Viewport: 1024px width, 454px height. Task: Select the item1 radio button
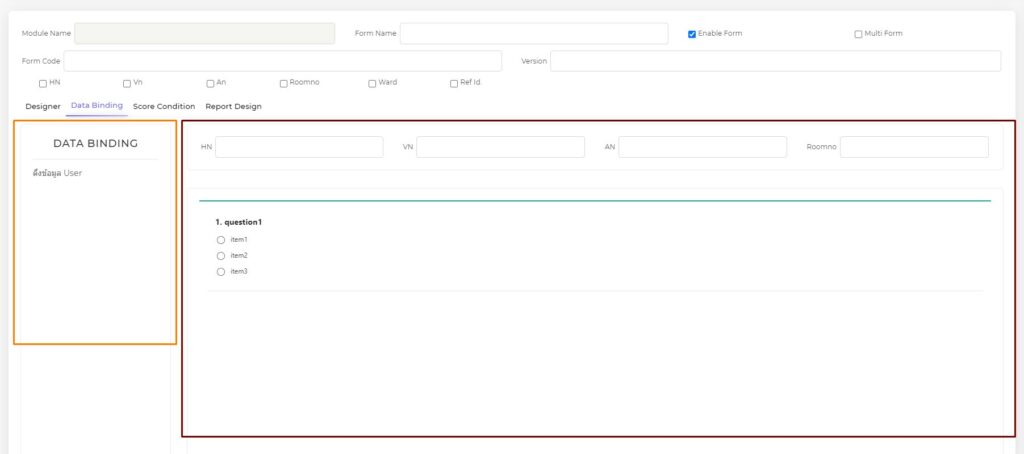coord(221,240)
